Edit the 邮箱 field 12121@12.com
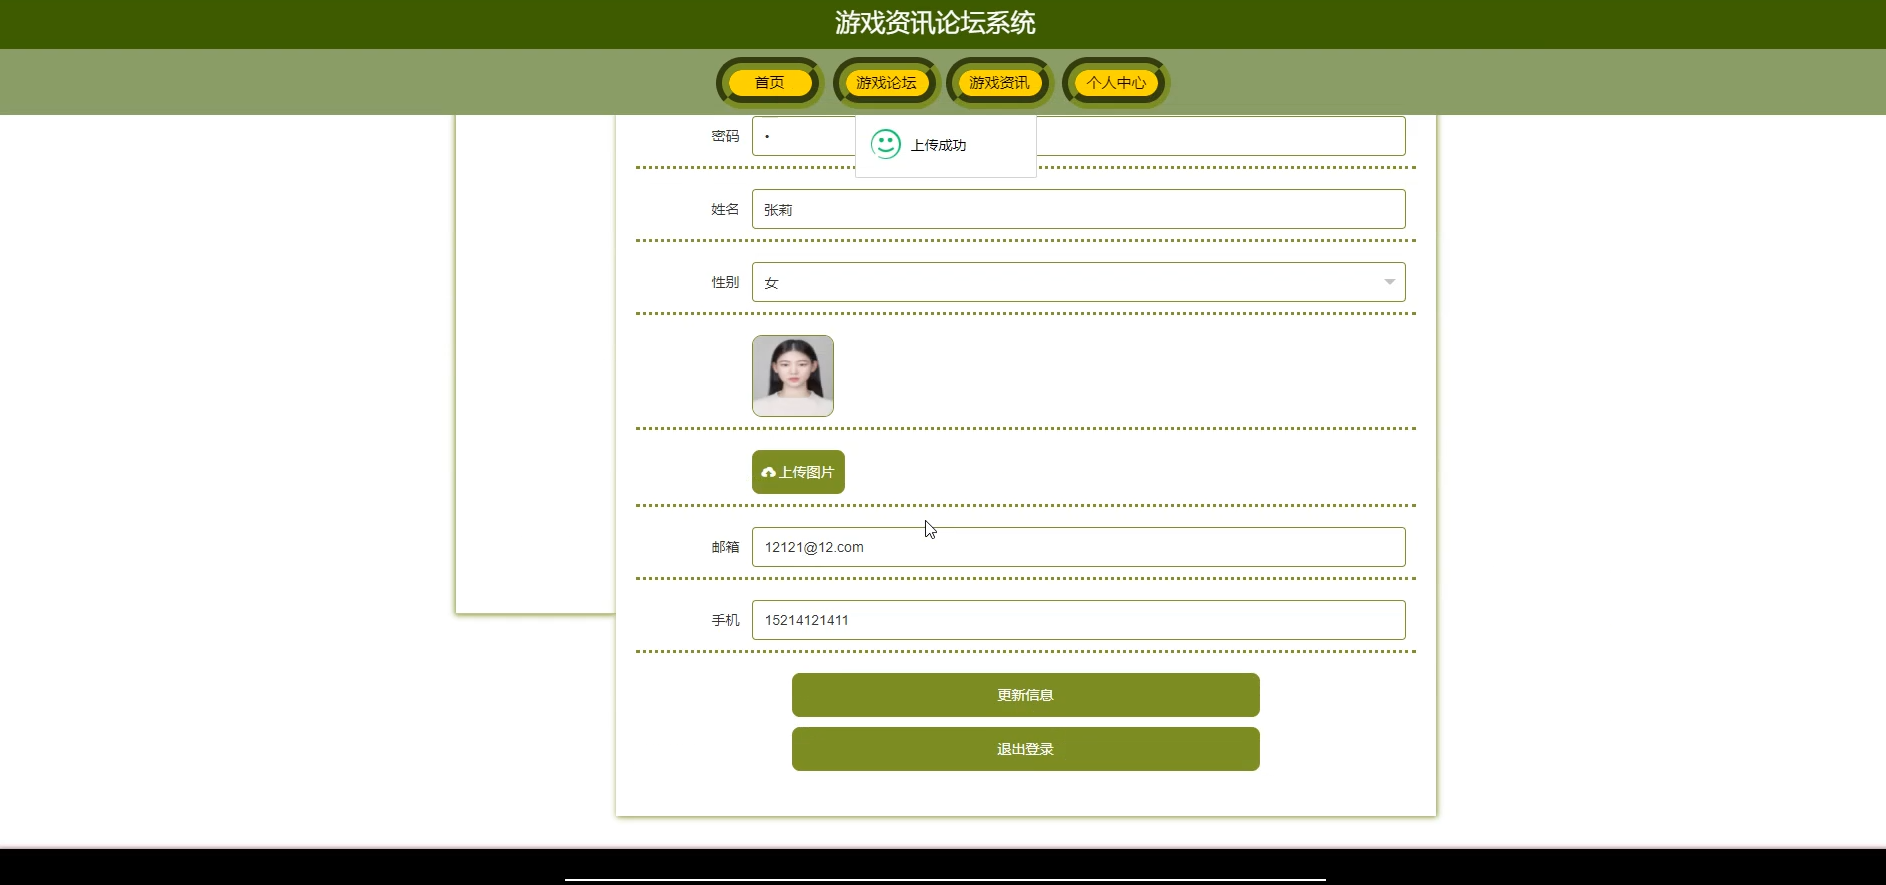Screen dimensions: 1886x885 (x=1078, y=547)
